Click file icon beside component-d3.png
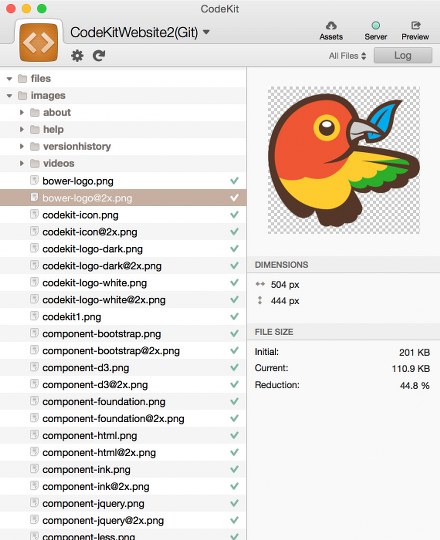The image size is (440, 540). 34,367
